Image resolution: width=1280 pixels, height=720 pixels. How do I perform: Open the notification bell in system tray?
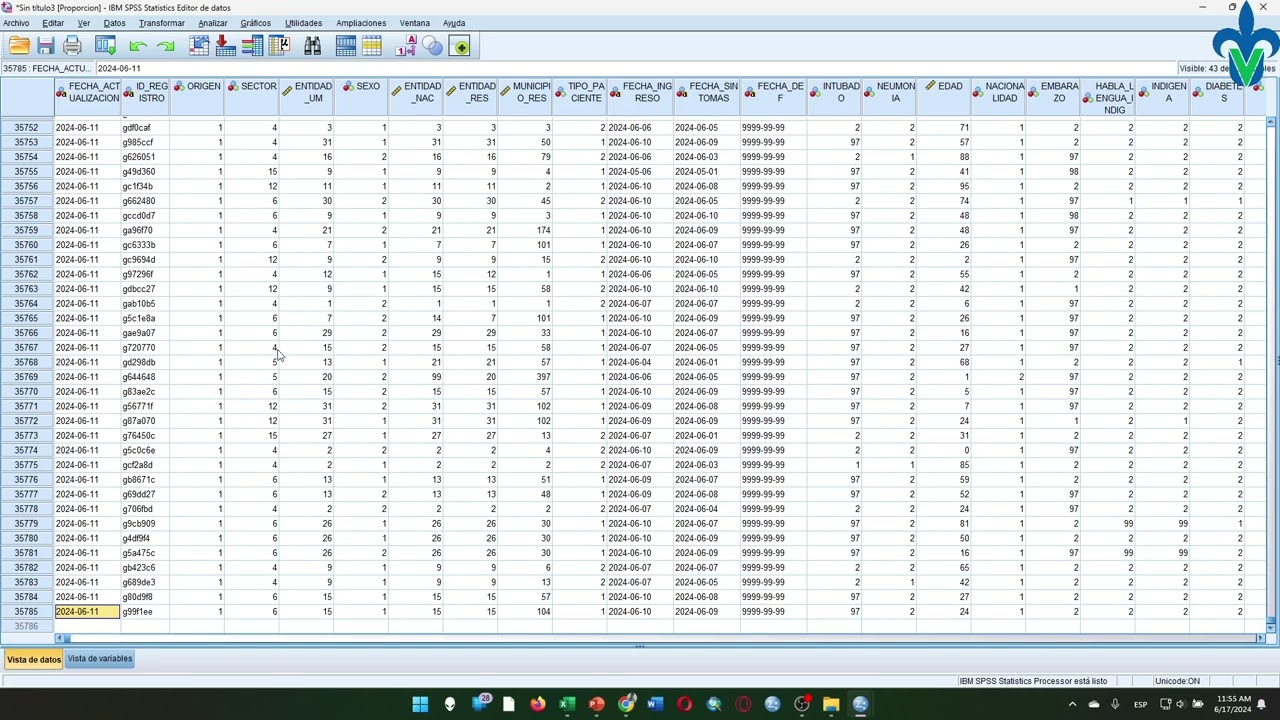click(1262, 704)
